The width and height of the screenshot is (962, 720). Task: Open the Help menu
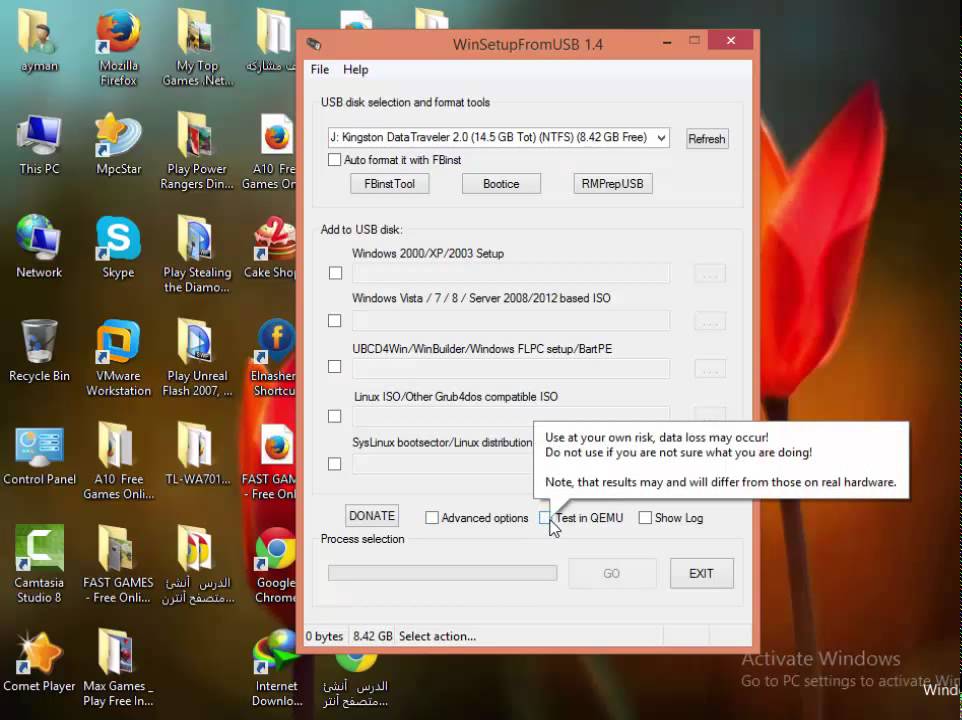click(355, 70)
